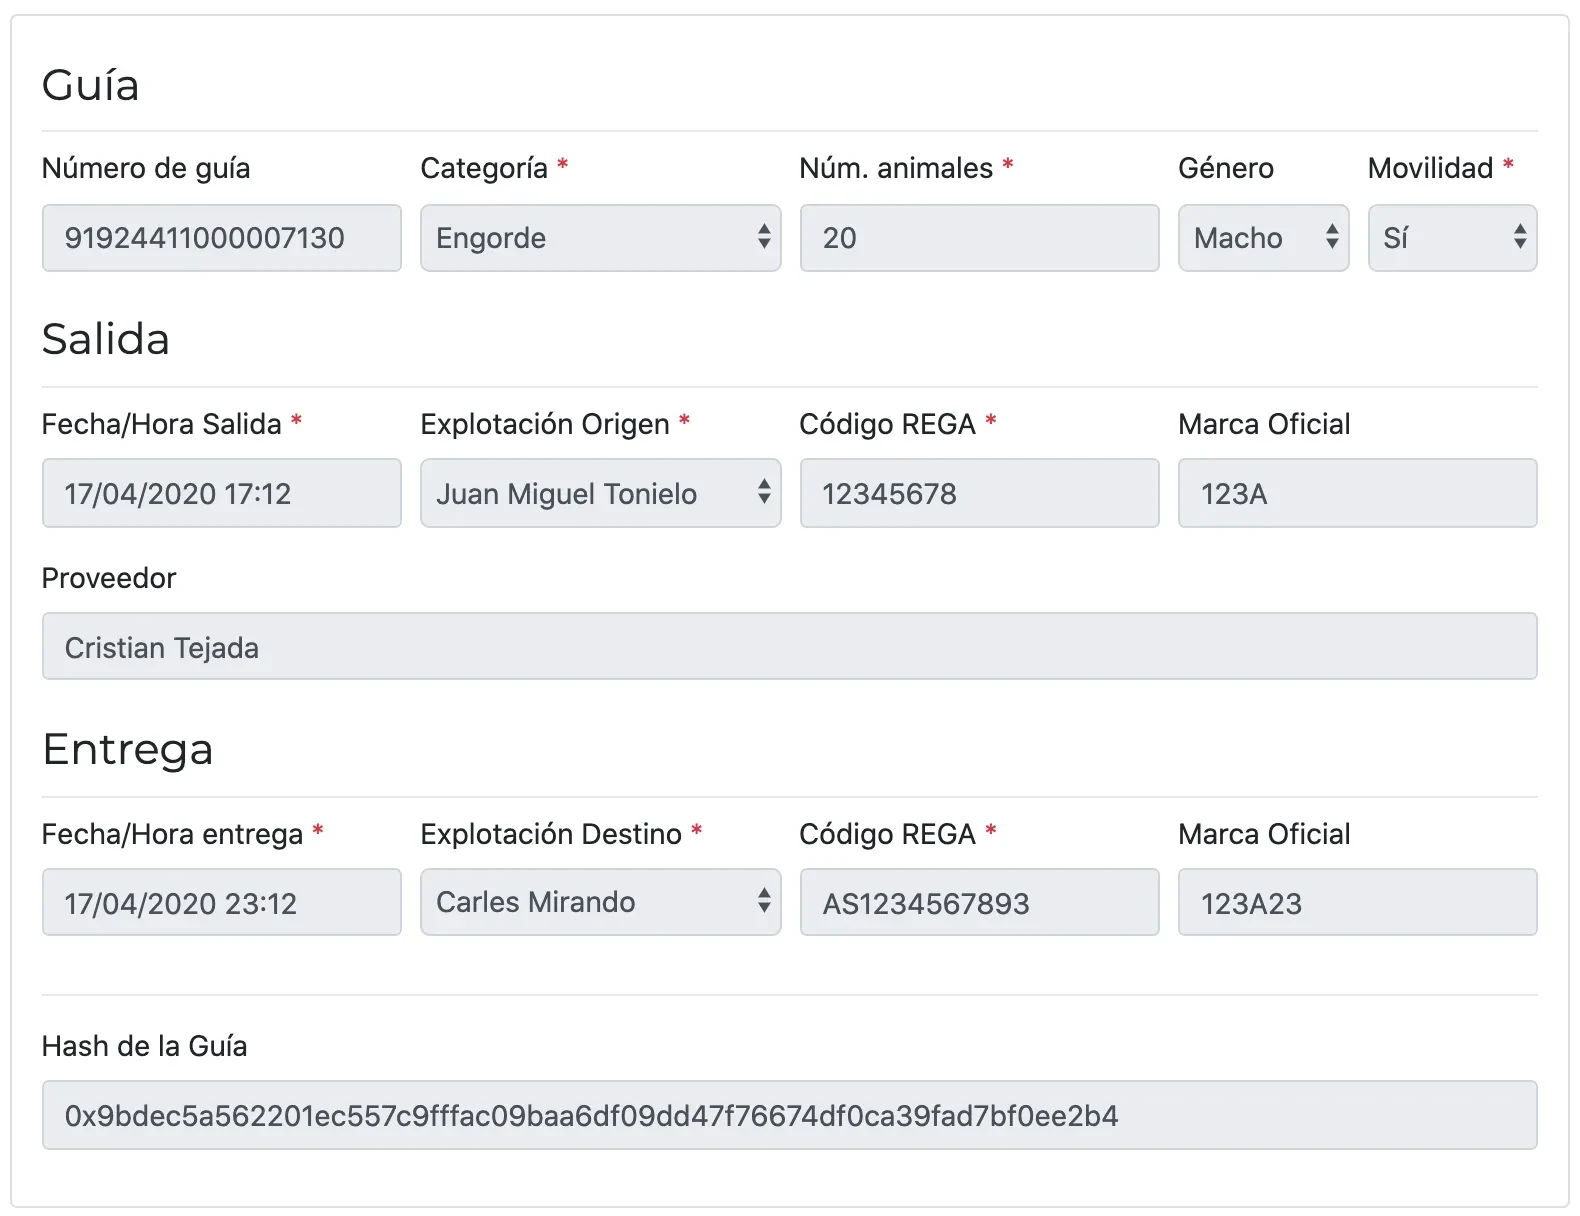Click the arrow icon on Categoría select
The image size is (1580, 1216).
tap(764, 237)
